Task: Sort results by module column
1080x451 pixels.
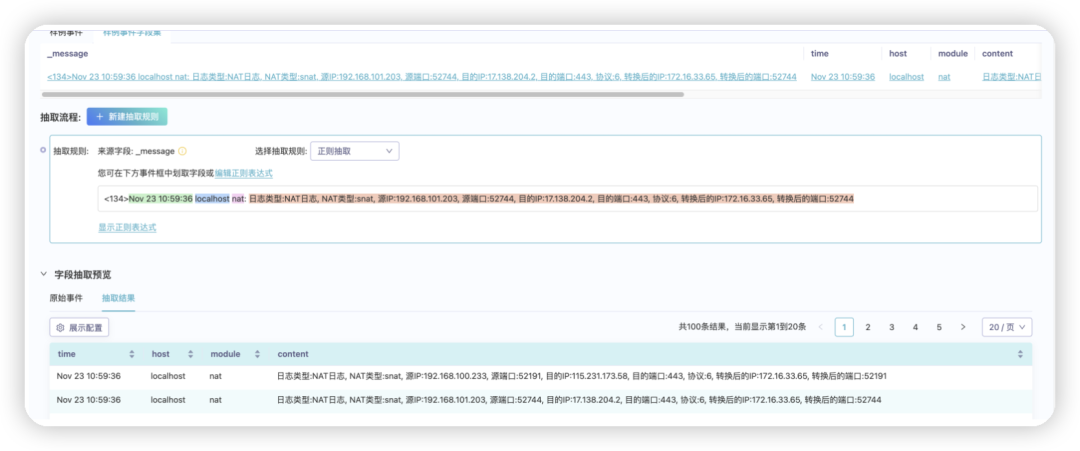Action: click(257, 355)
